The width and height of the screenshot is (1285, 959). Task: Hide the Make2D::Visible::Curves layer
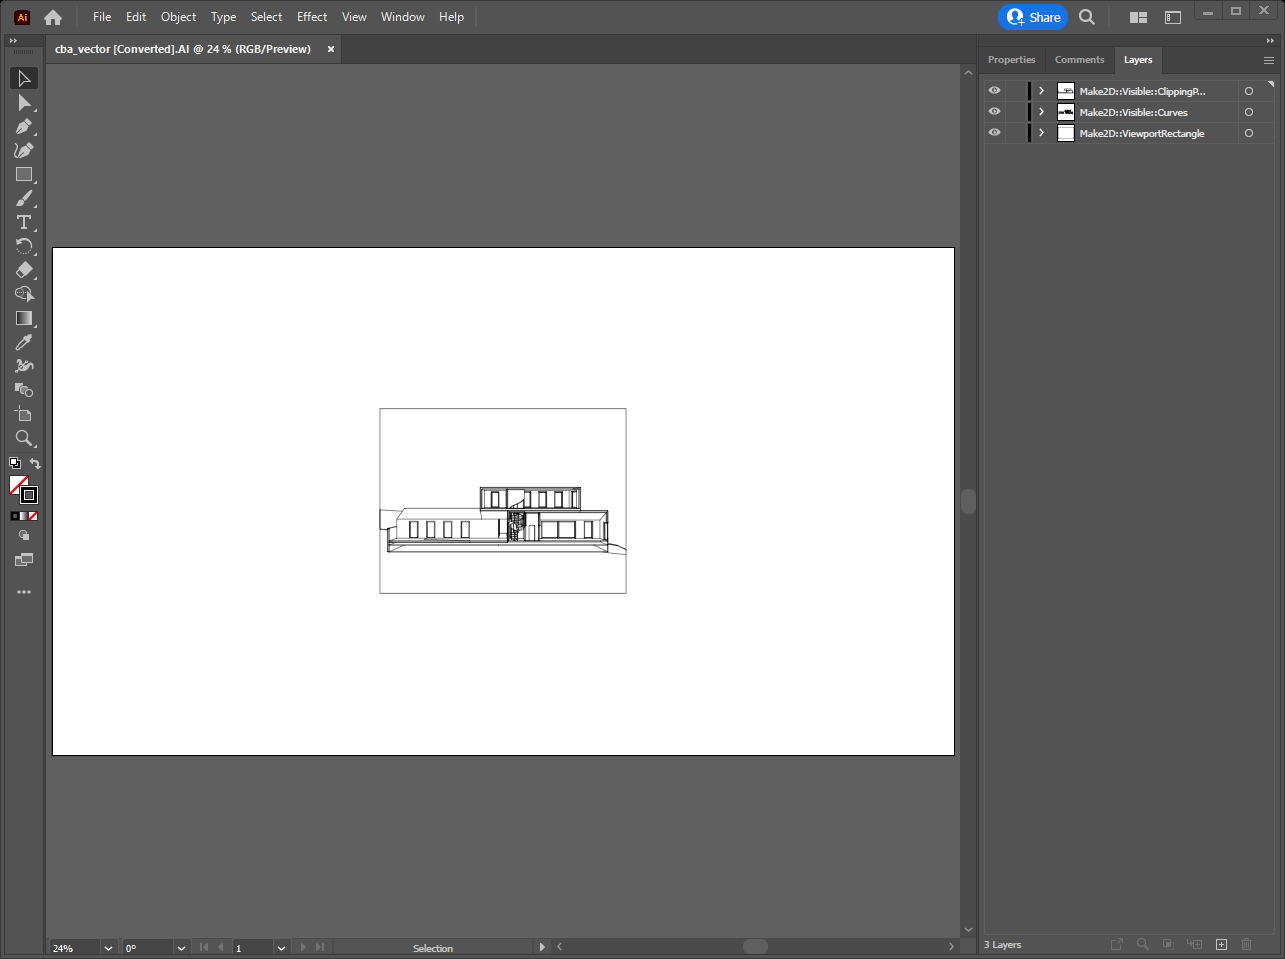pos(994,112)
